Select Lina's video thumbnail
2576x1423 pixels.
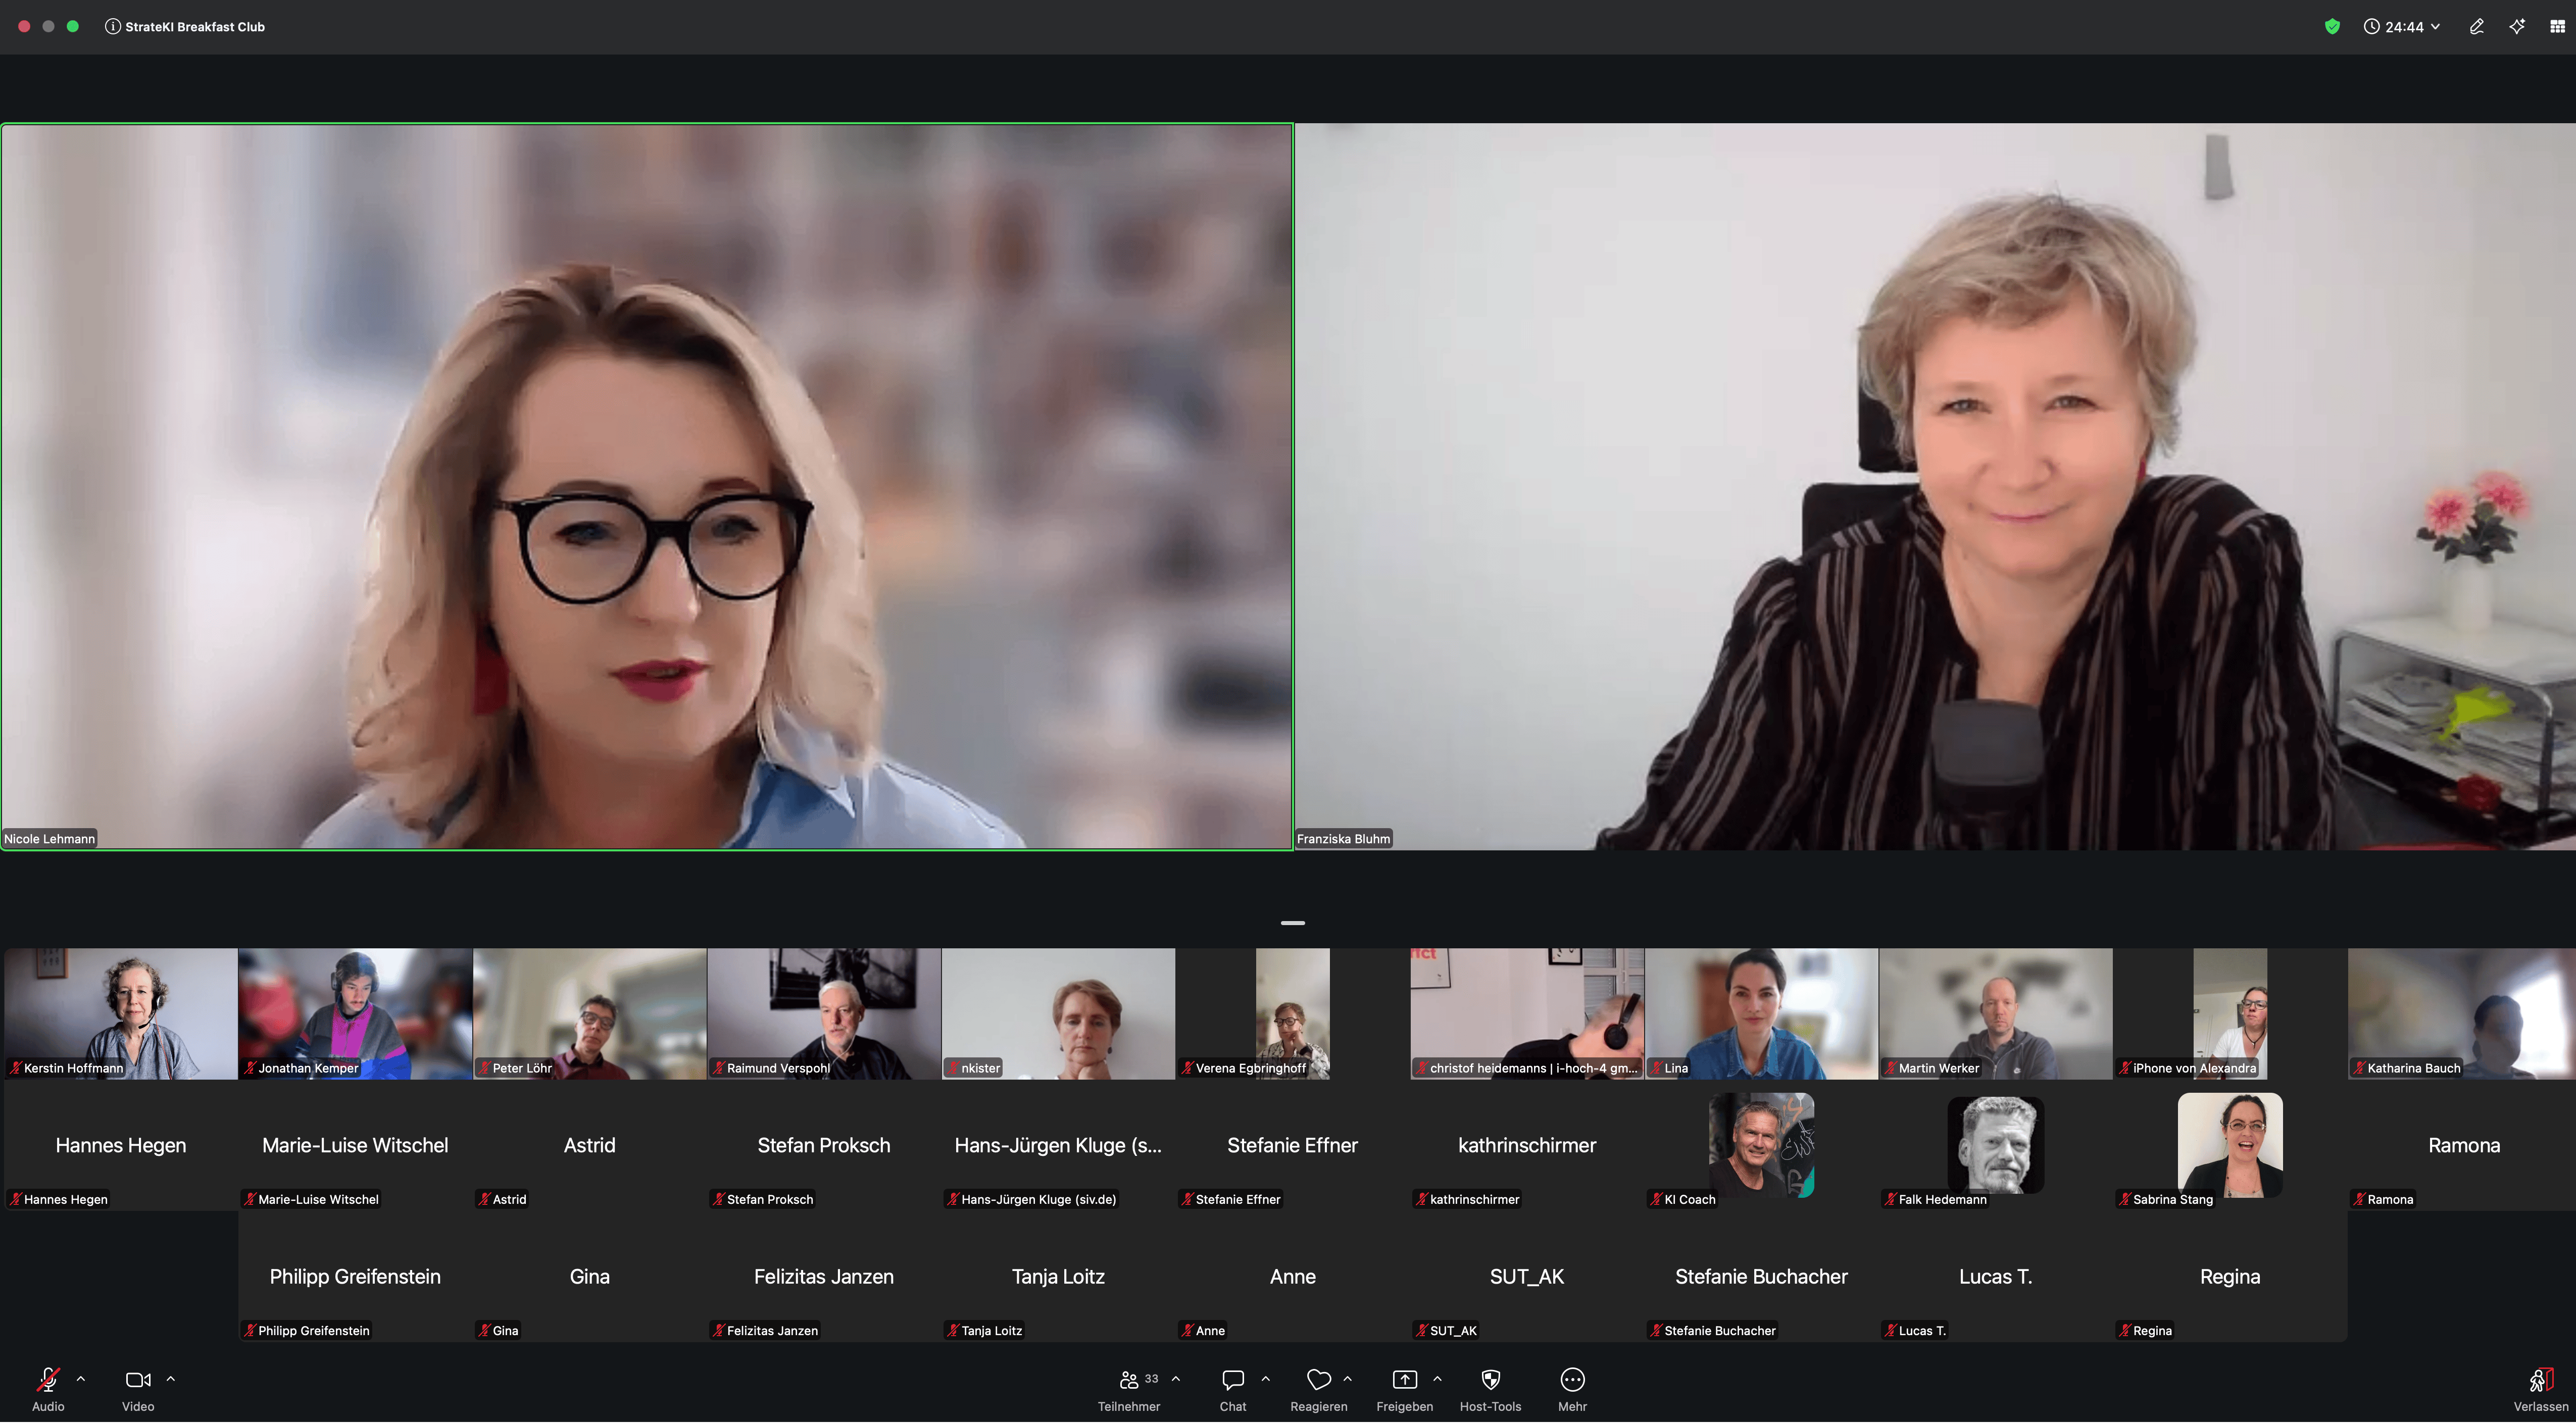click(x=1761, y=1014)
